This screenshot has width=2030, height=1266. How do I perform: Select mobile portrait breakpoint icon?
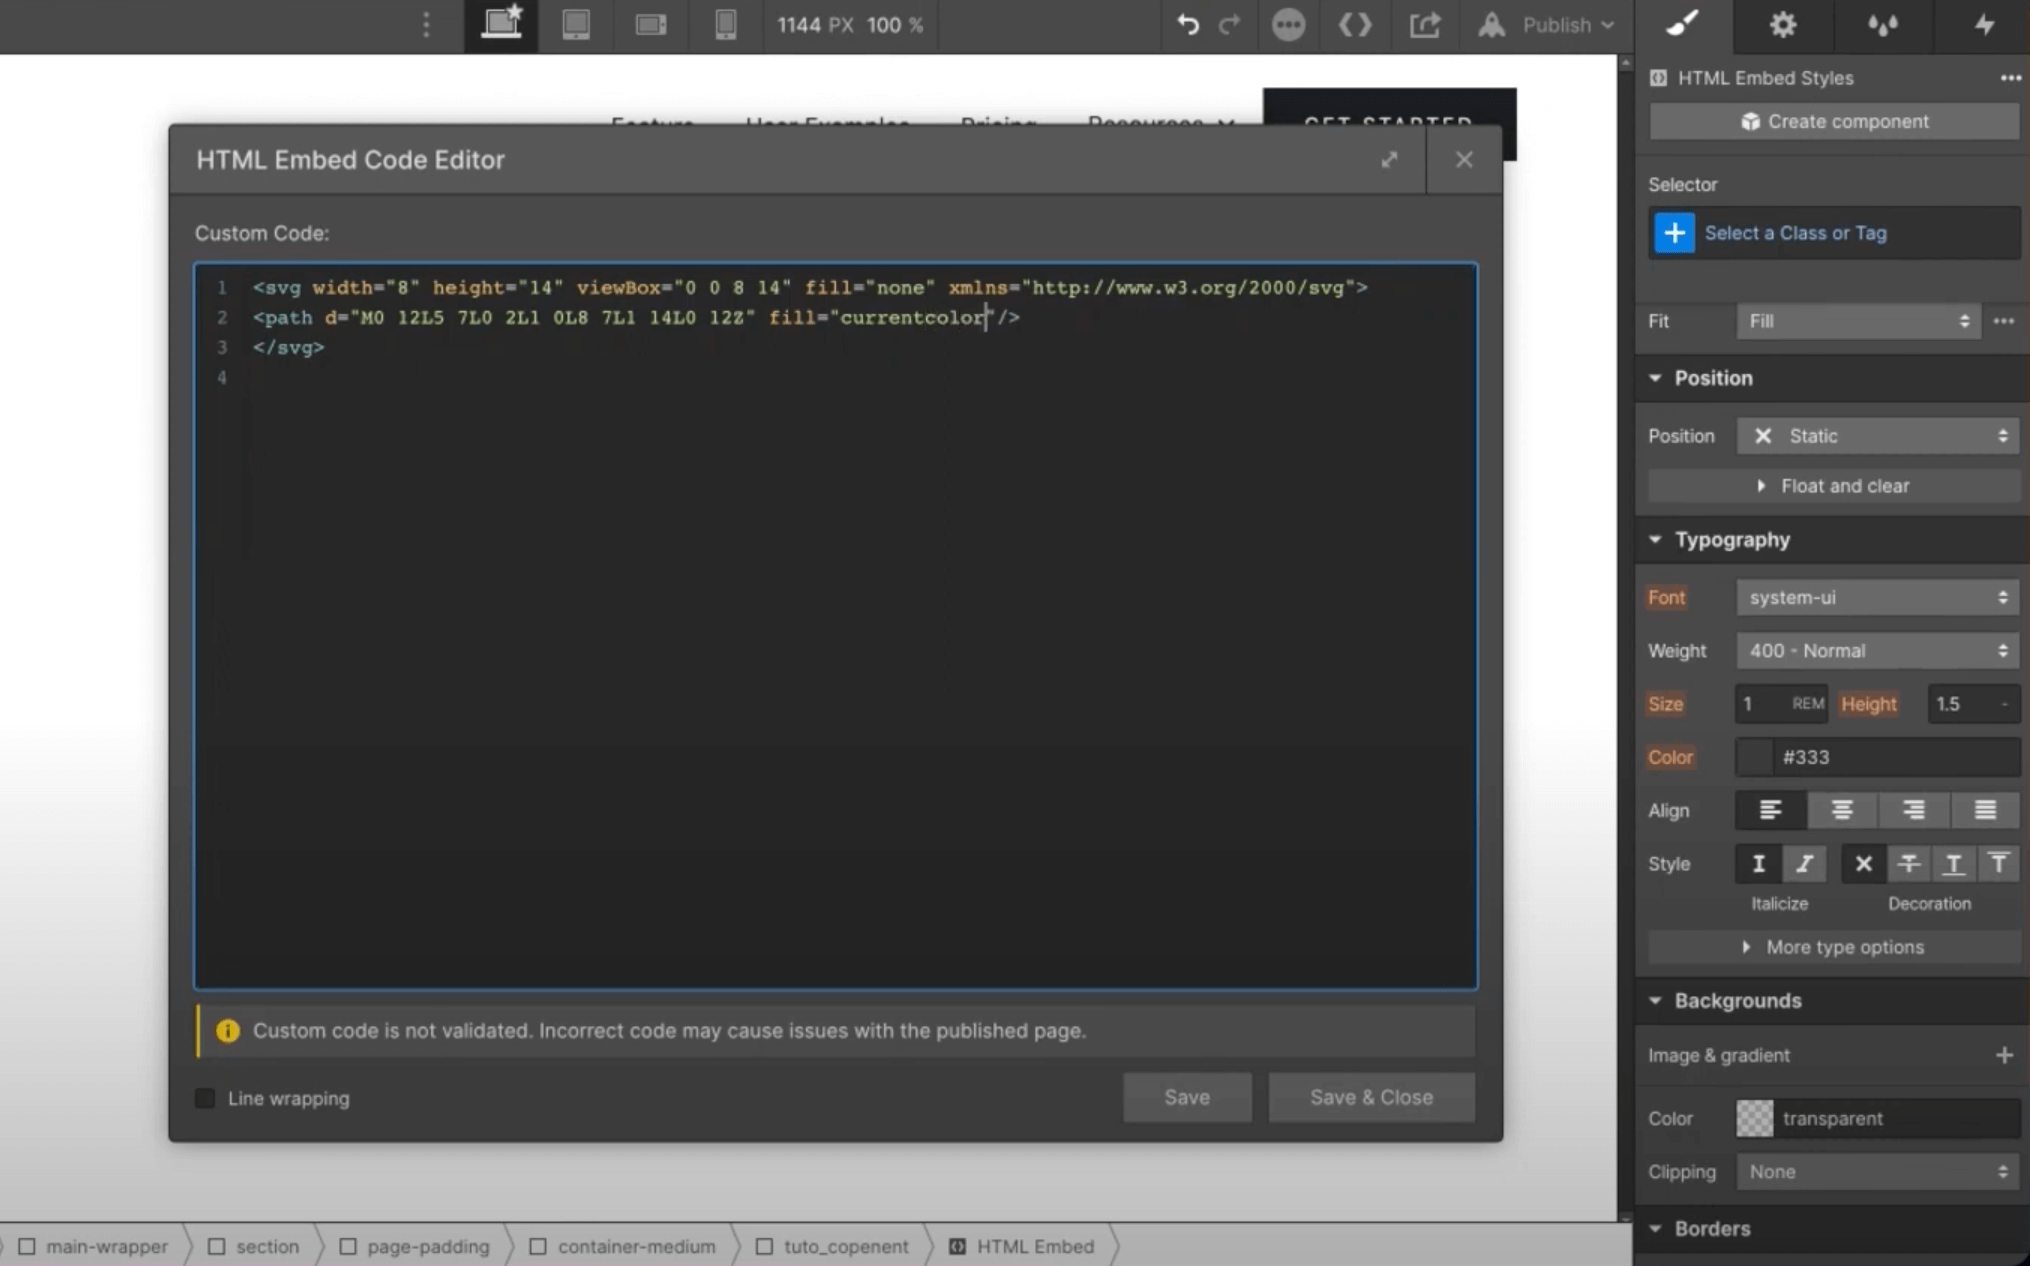click(x=726, y=24)
